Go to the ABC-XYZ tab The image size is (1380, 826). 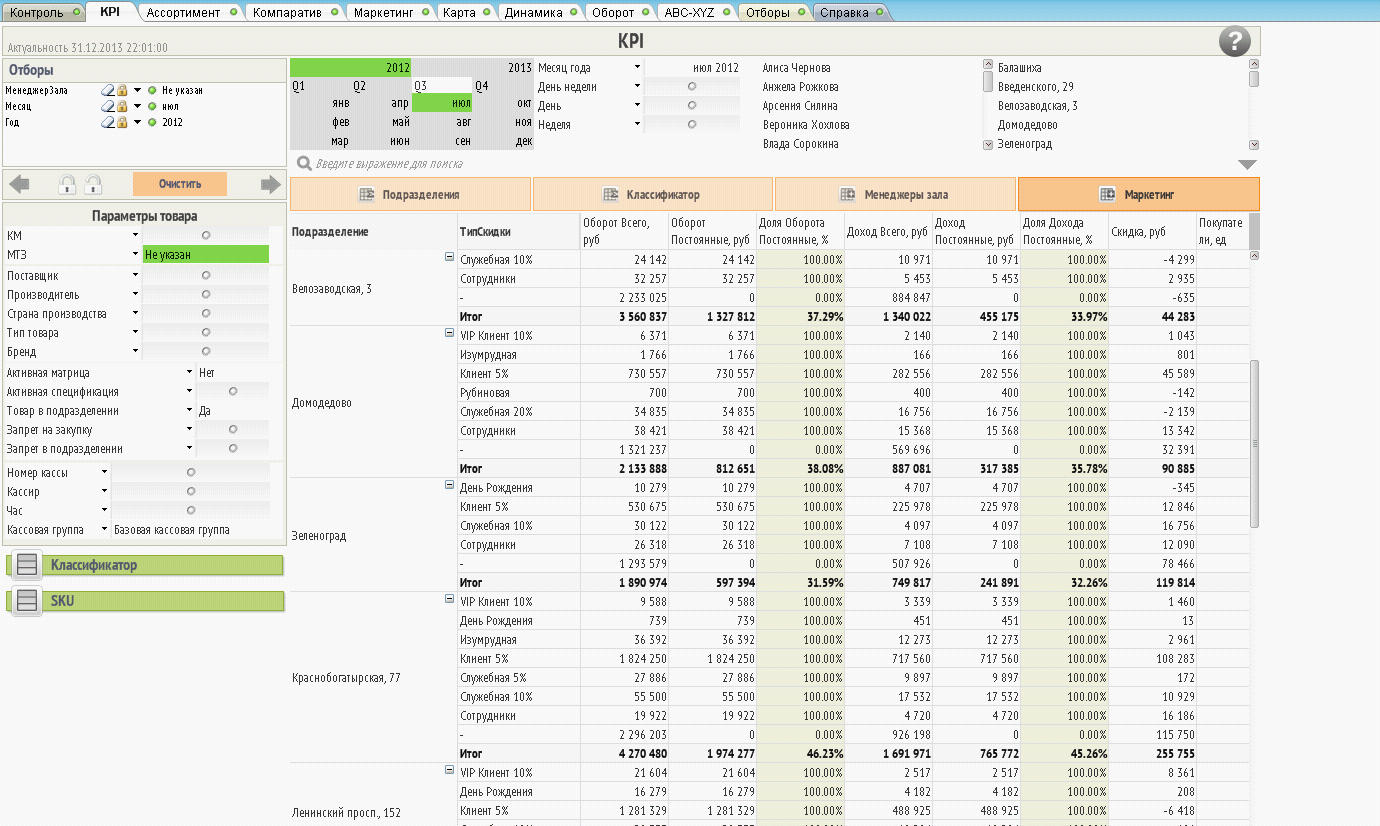(696, 12)
